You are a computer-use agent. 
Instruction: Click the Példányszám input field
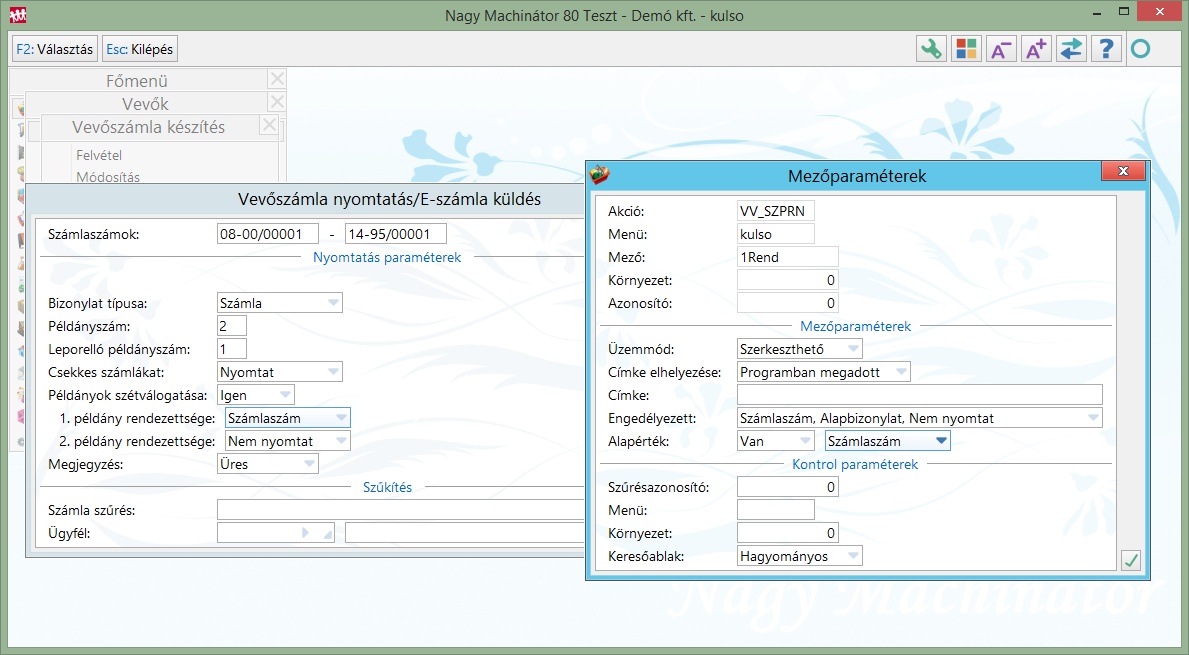click(231, 326)
